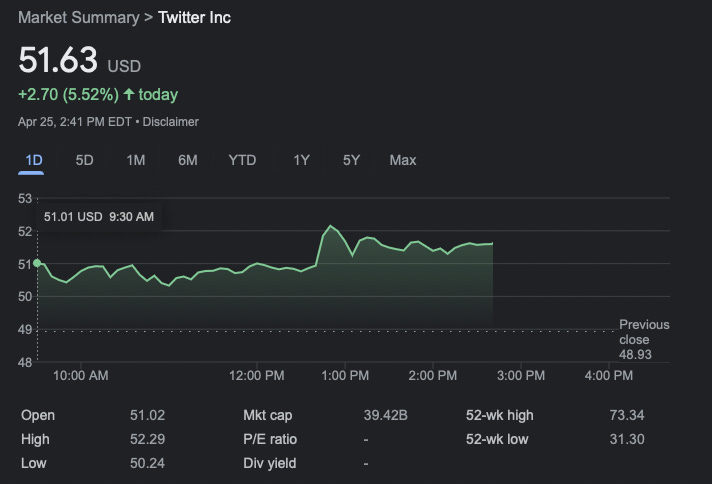Click the Mkt cap label

[267, 415]
